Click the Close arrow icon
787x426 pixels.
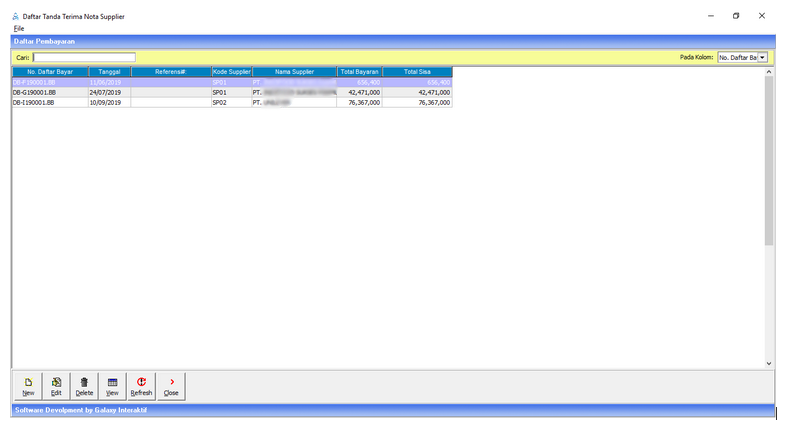pos(171,382)
